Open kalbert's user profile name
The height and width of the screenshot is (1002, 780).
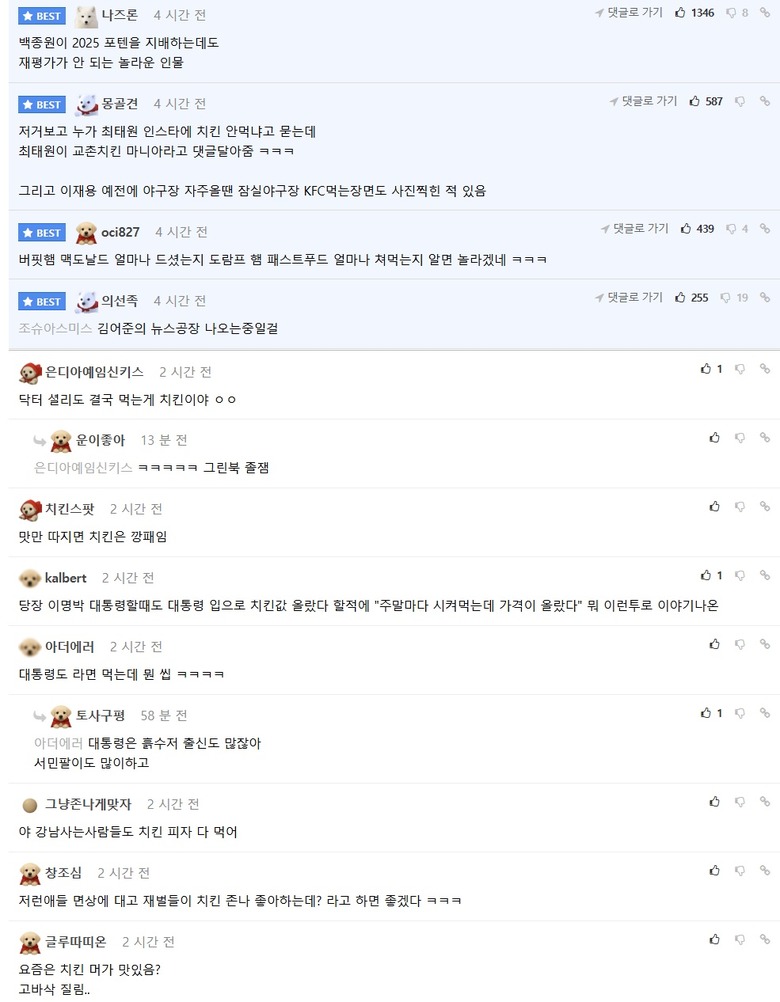coord(66,578)
